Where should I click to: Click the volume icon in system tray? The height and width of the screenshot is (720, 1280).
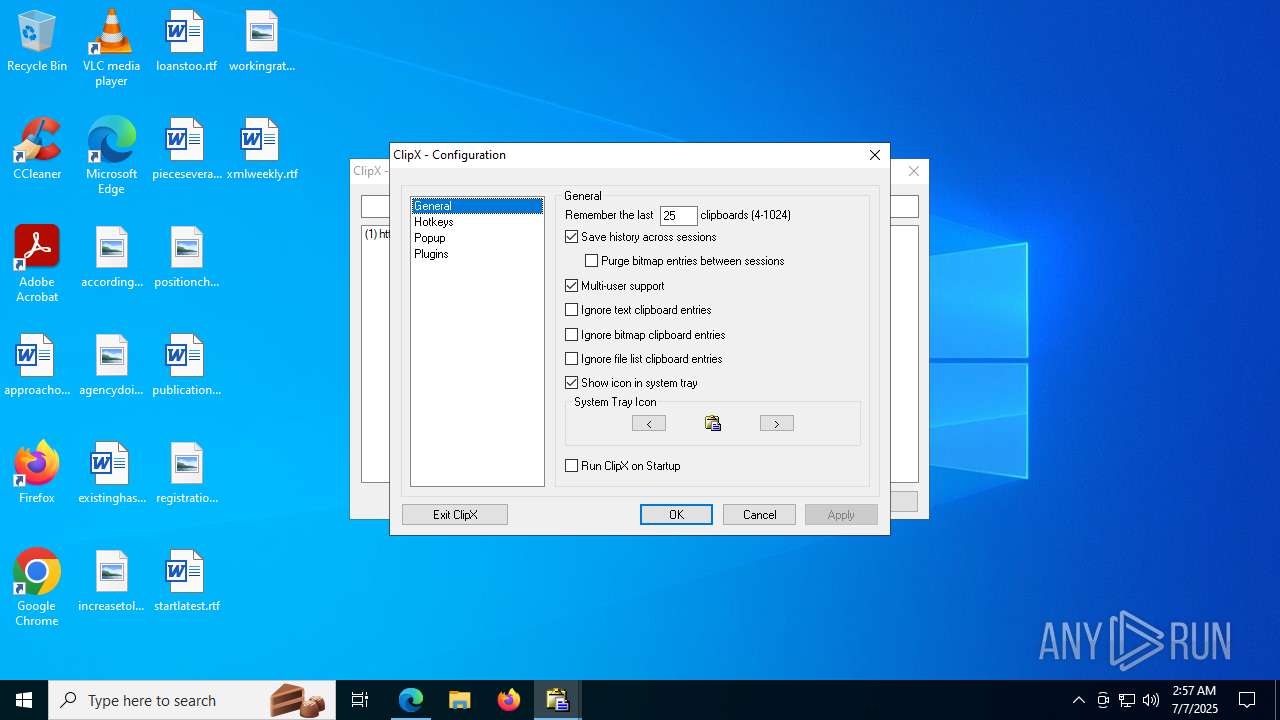pos(1151,700)
